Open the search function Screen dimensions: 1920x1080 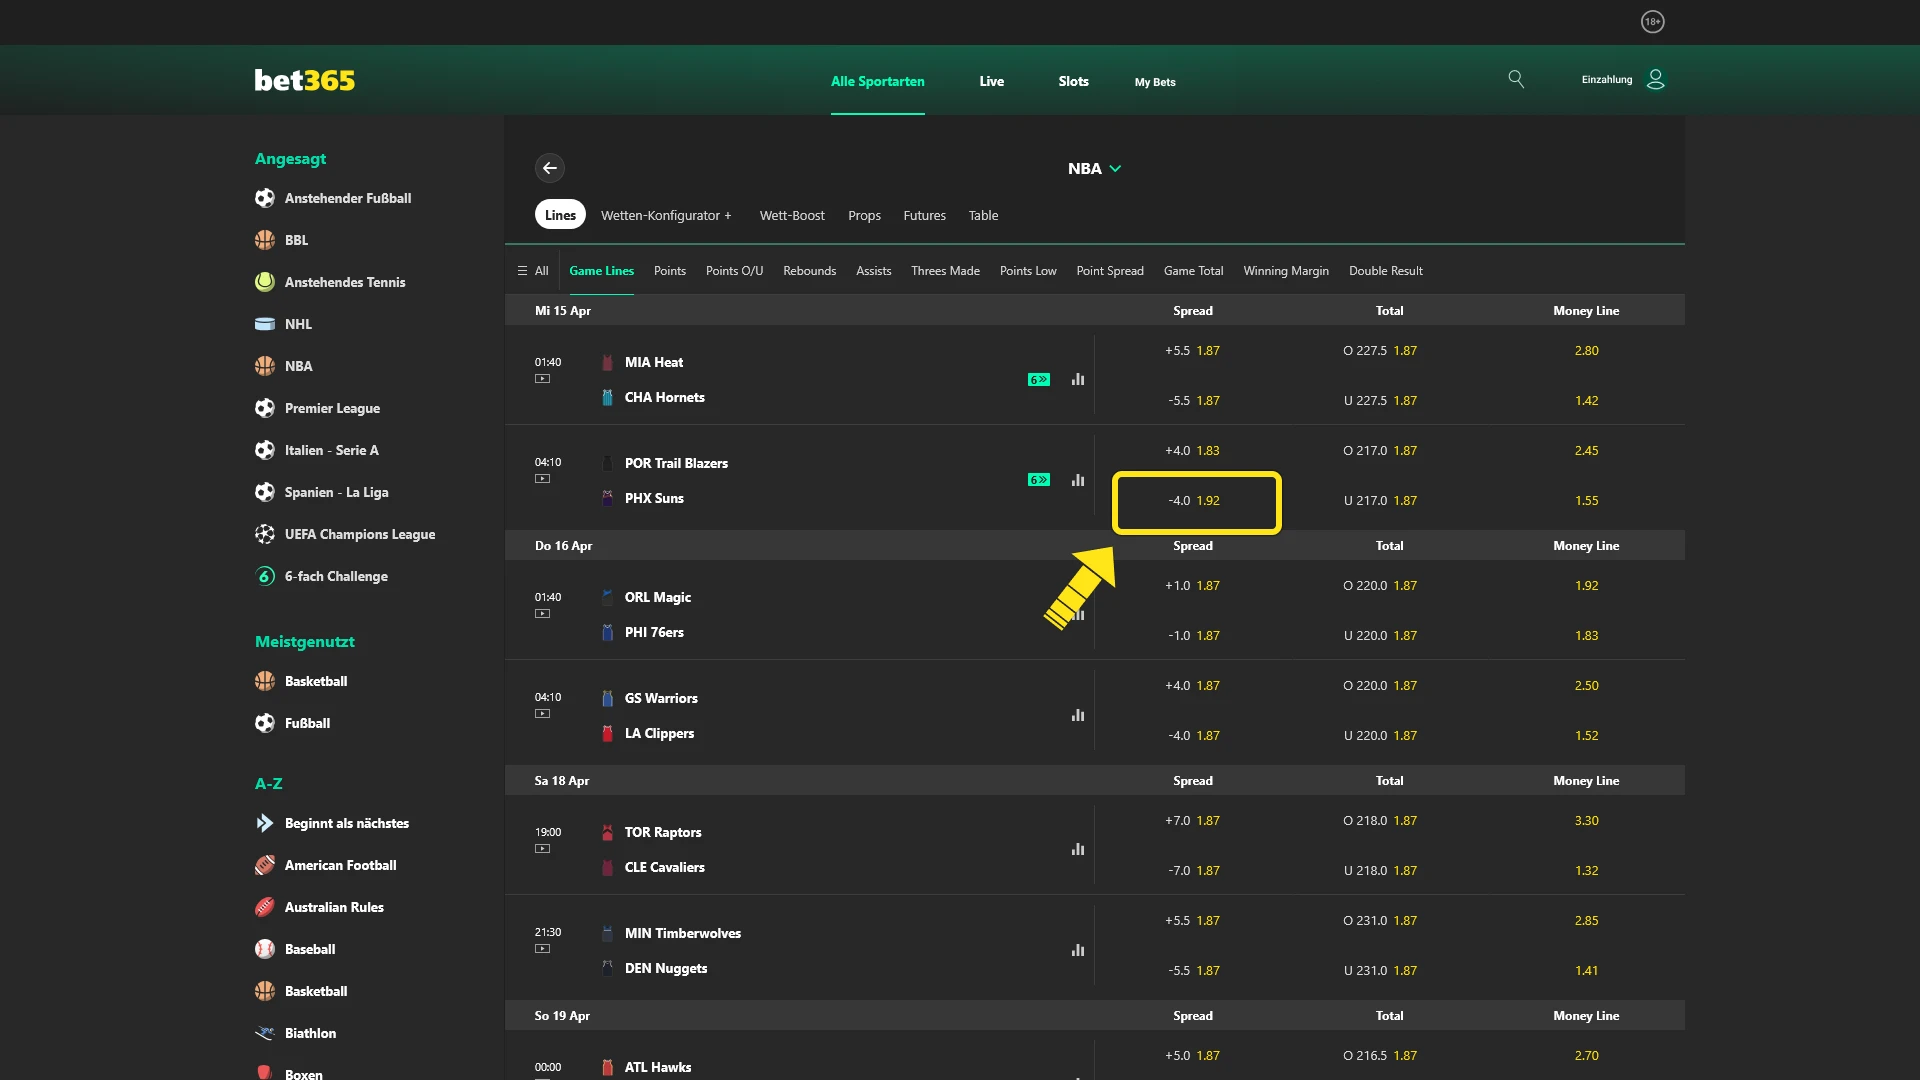pos(1516,79)
